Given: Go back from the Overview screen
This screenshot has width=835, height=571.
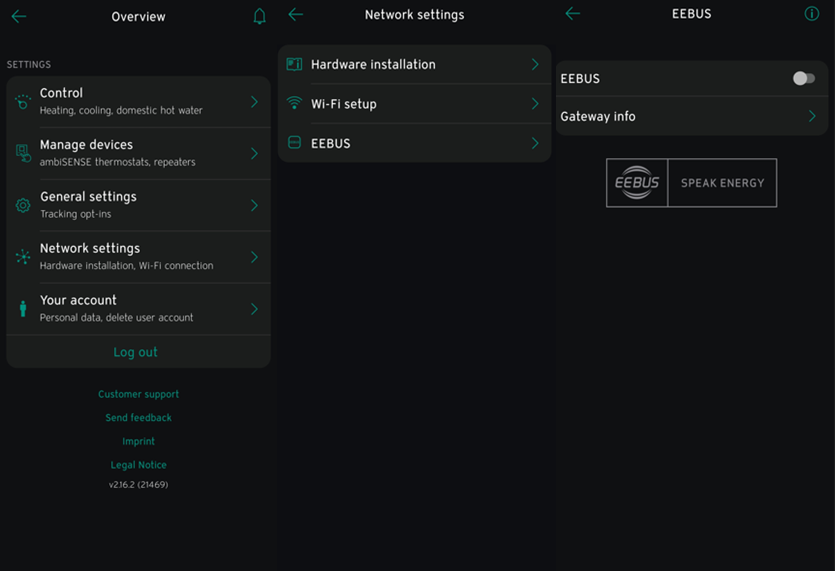Looking at the screenshot, I should 19,17.
